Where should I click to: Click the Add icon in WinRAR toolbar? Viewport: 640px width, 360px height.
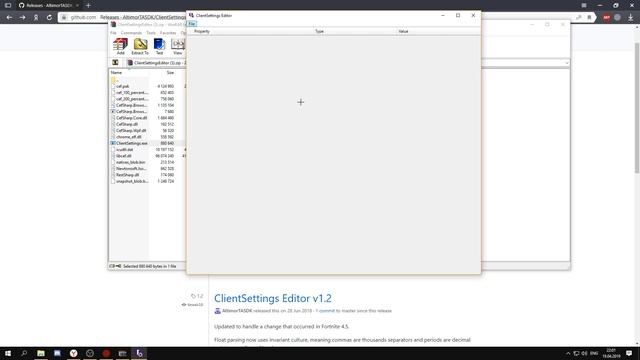tap(120, 46)
